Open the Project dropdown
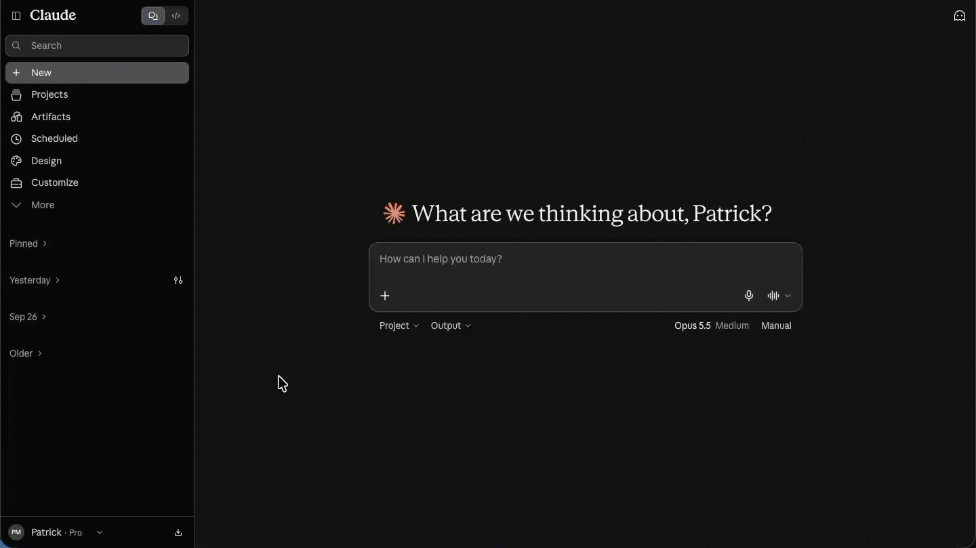The height and width of the screenshot is (548, 976). click(399, 326)
